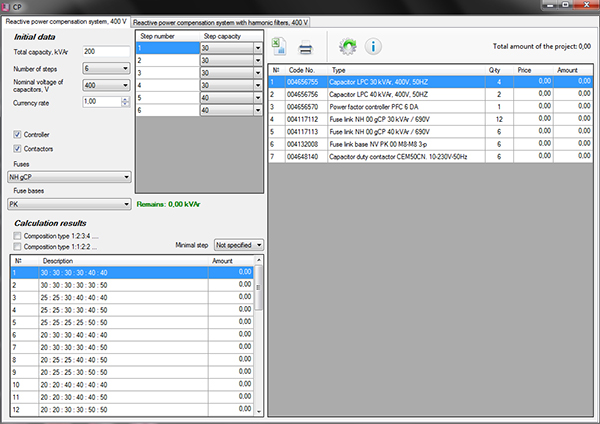The height and width of the screenshot is (424, 600).
Task: Click the CP application icon in title bar
Action: tap(7, 6)
